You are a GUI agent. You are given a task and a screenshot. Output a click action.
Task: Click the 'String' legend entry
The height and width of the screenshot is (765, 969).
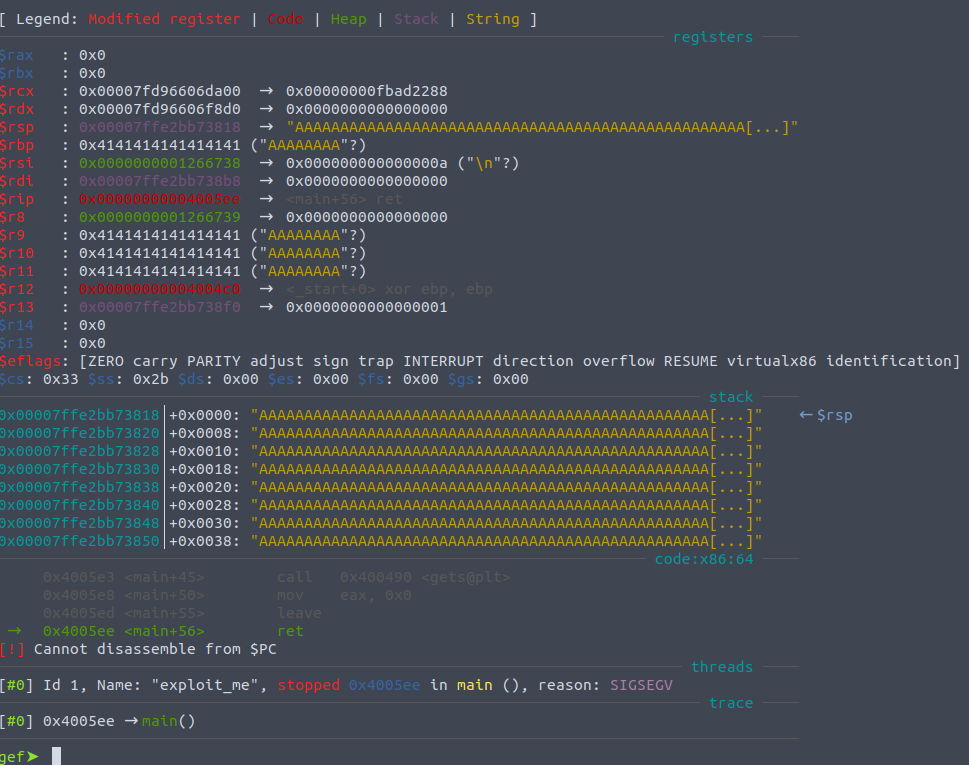pos(492,19)
